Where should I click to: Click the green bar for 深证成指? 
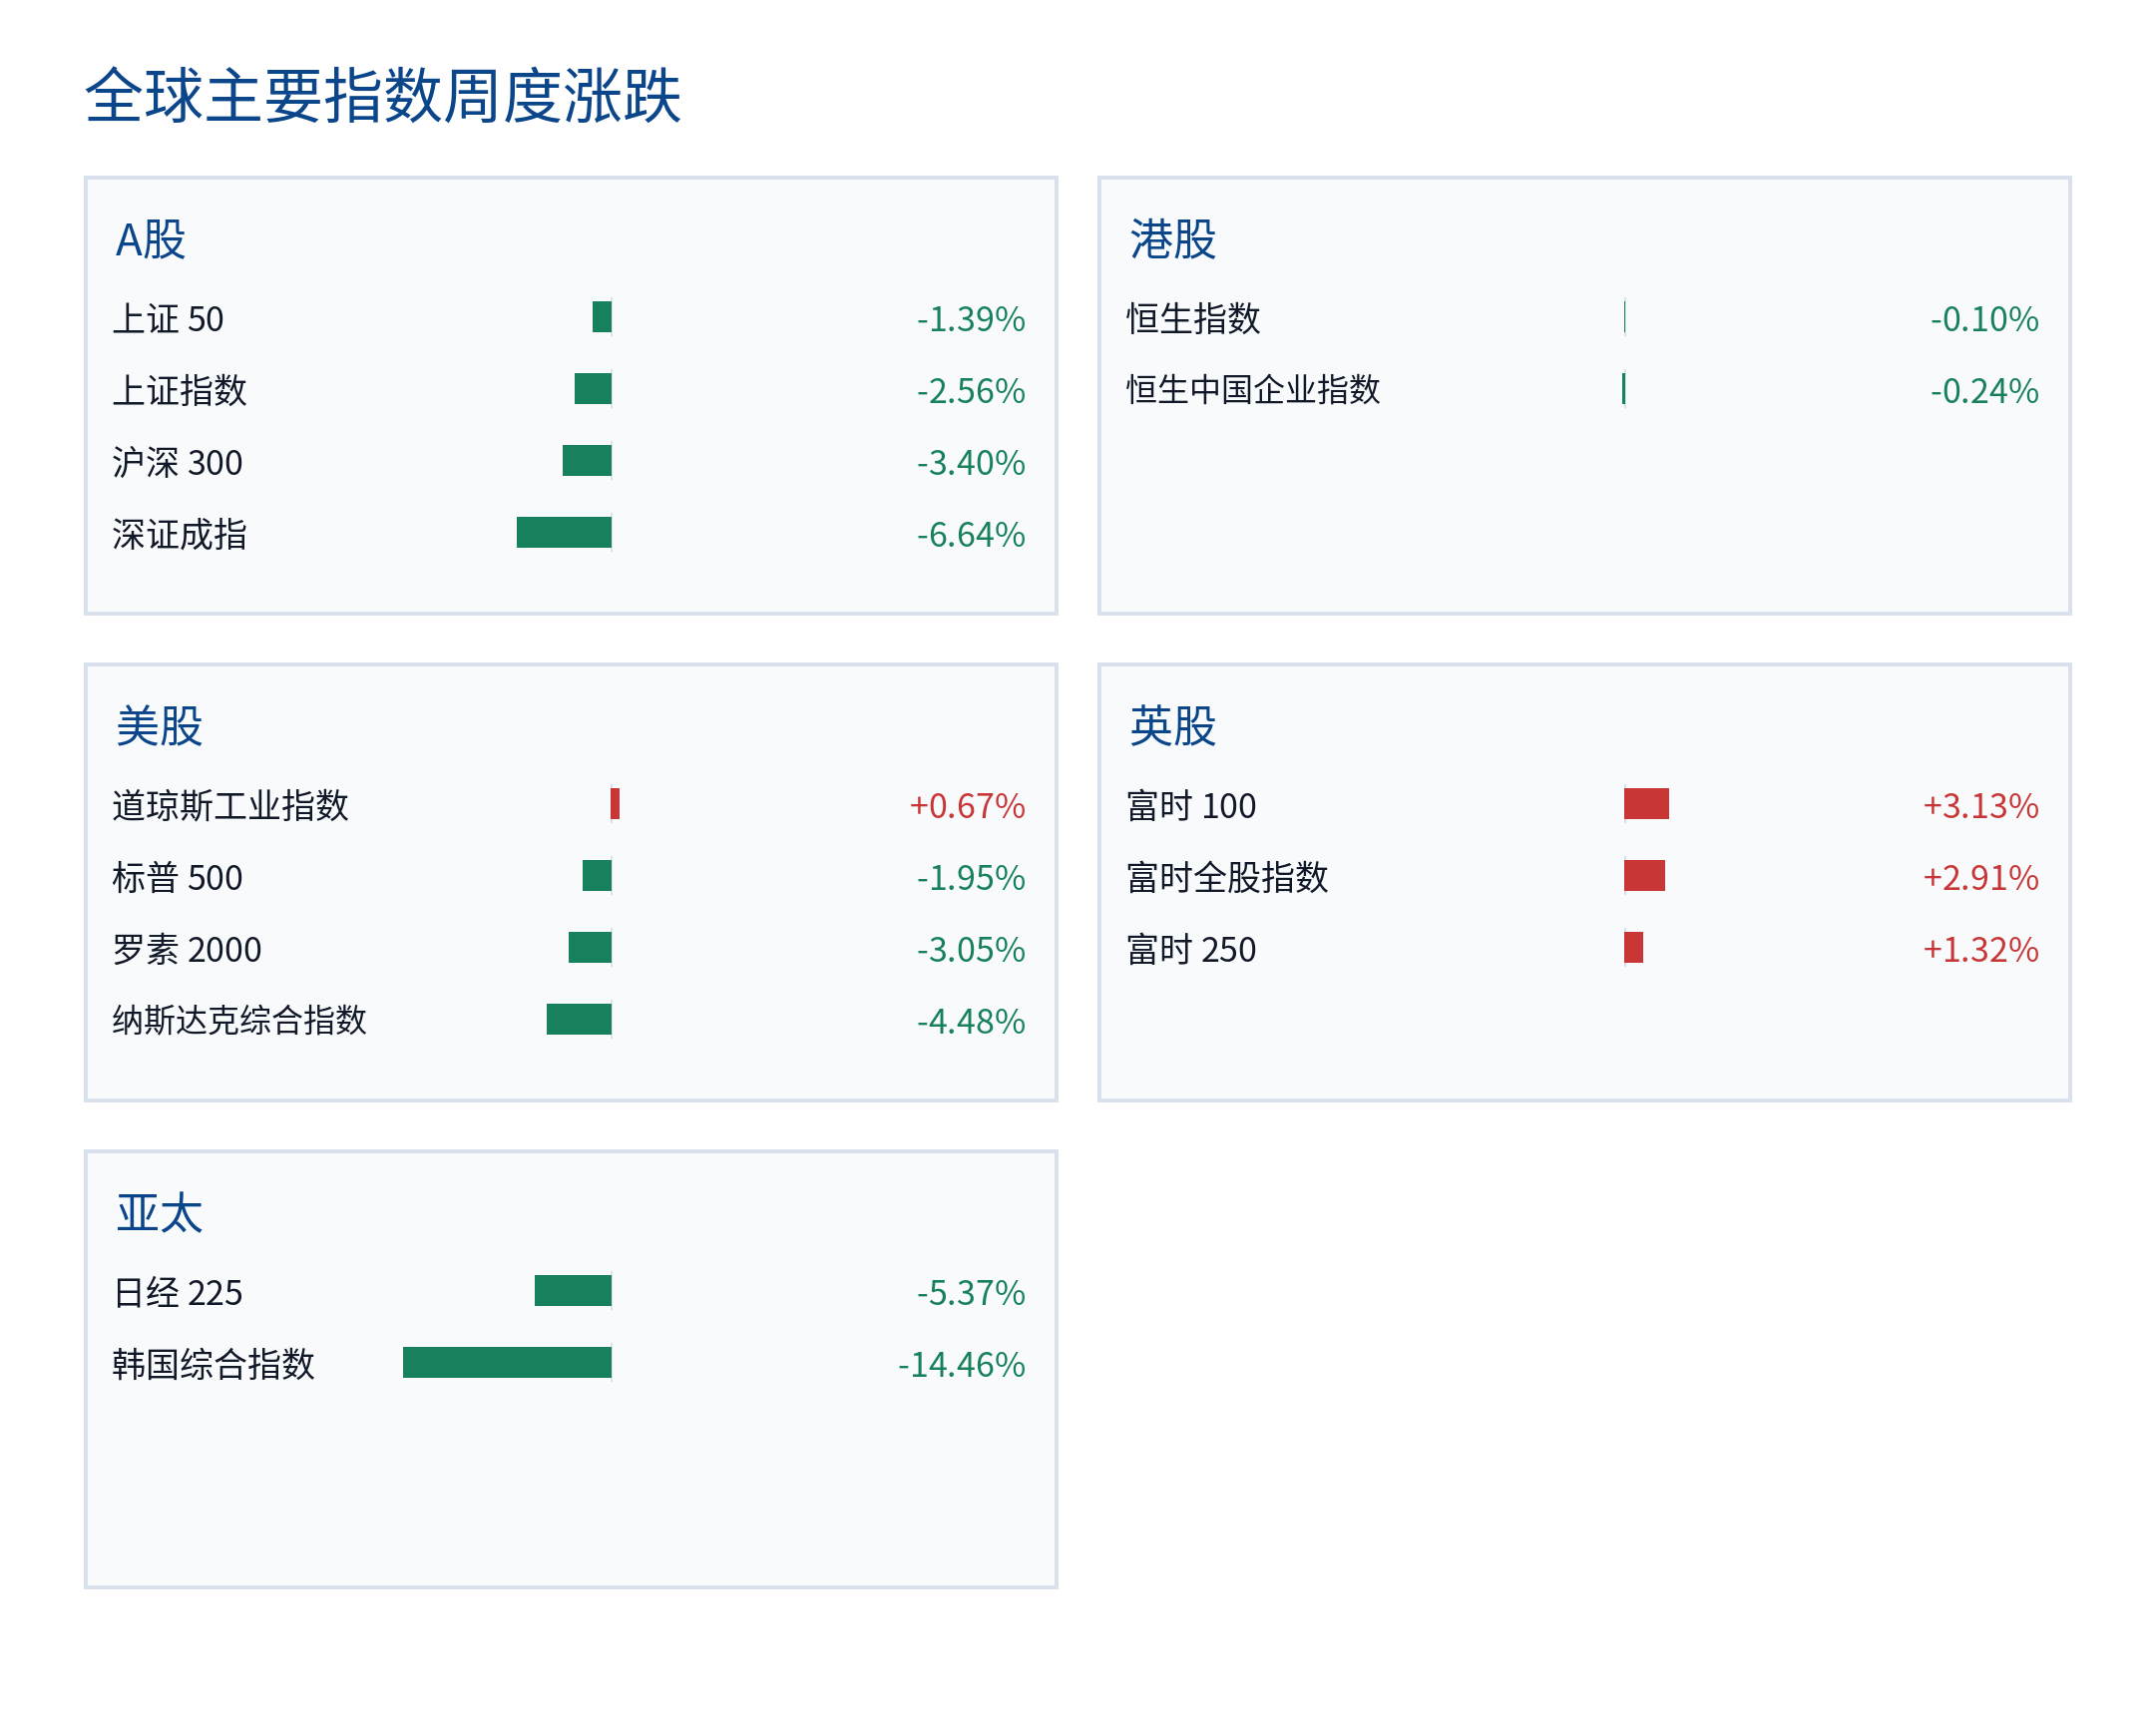click(x=564, y=532)
